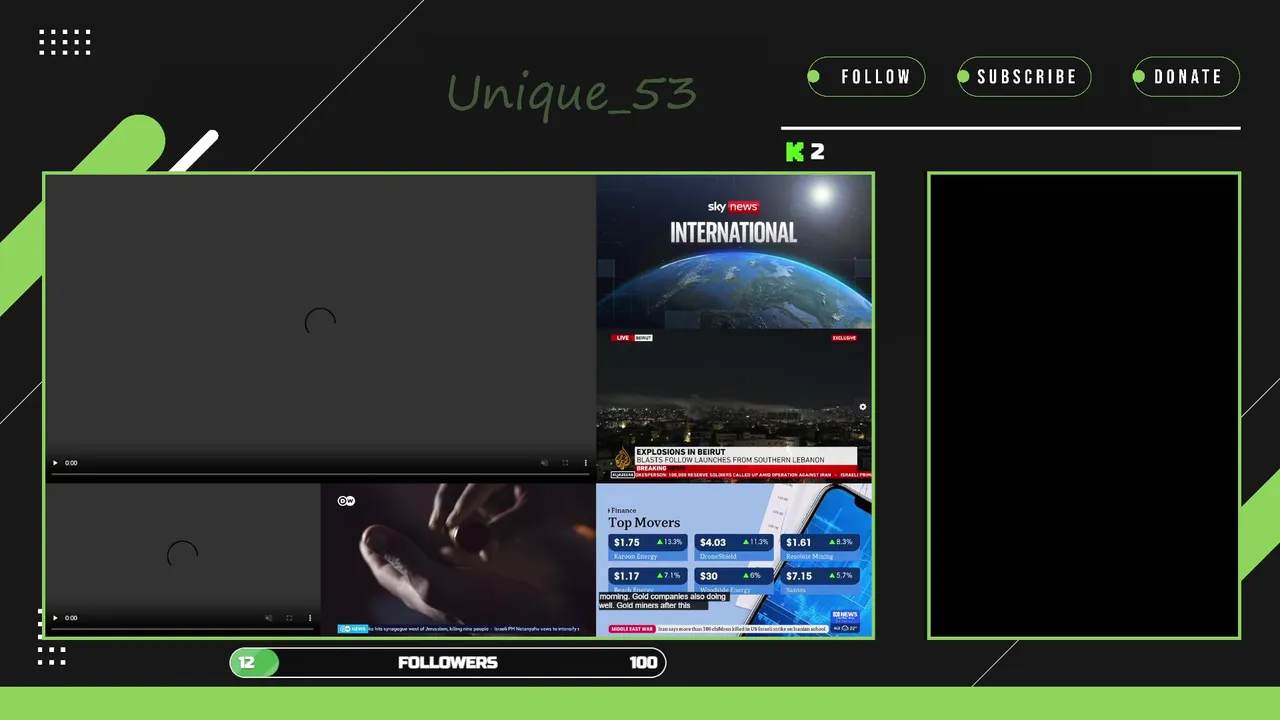Click the green Kick logo icon
This screenshot has height=720, width=1280.
(x=795, y=152)
